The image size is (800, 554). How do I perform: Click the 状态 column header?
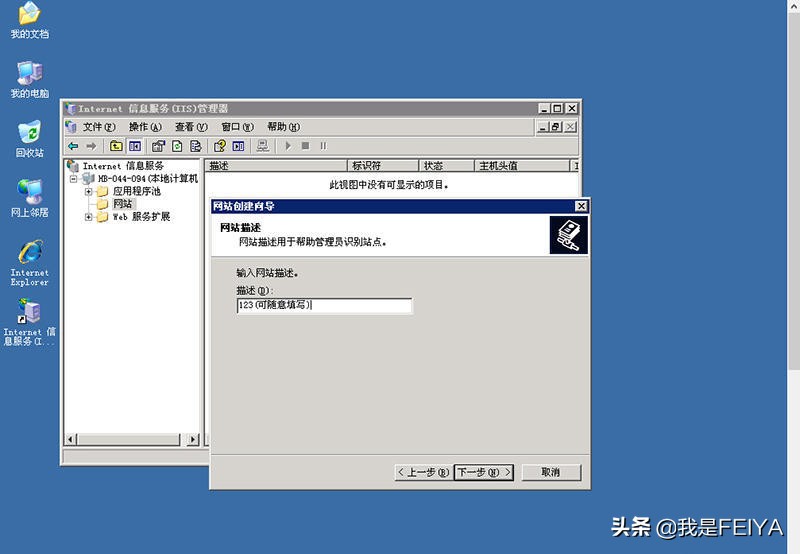[447, 166]
